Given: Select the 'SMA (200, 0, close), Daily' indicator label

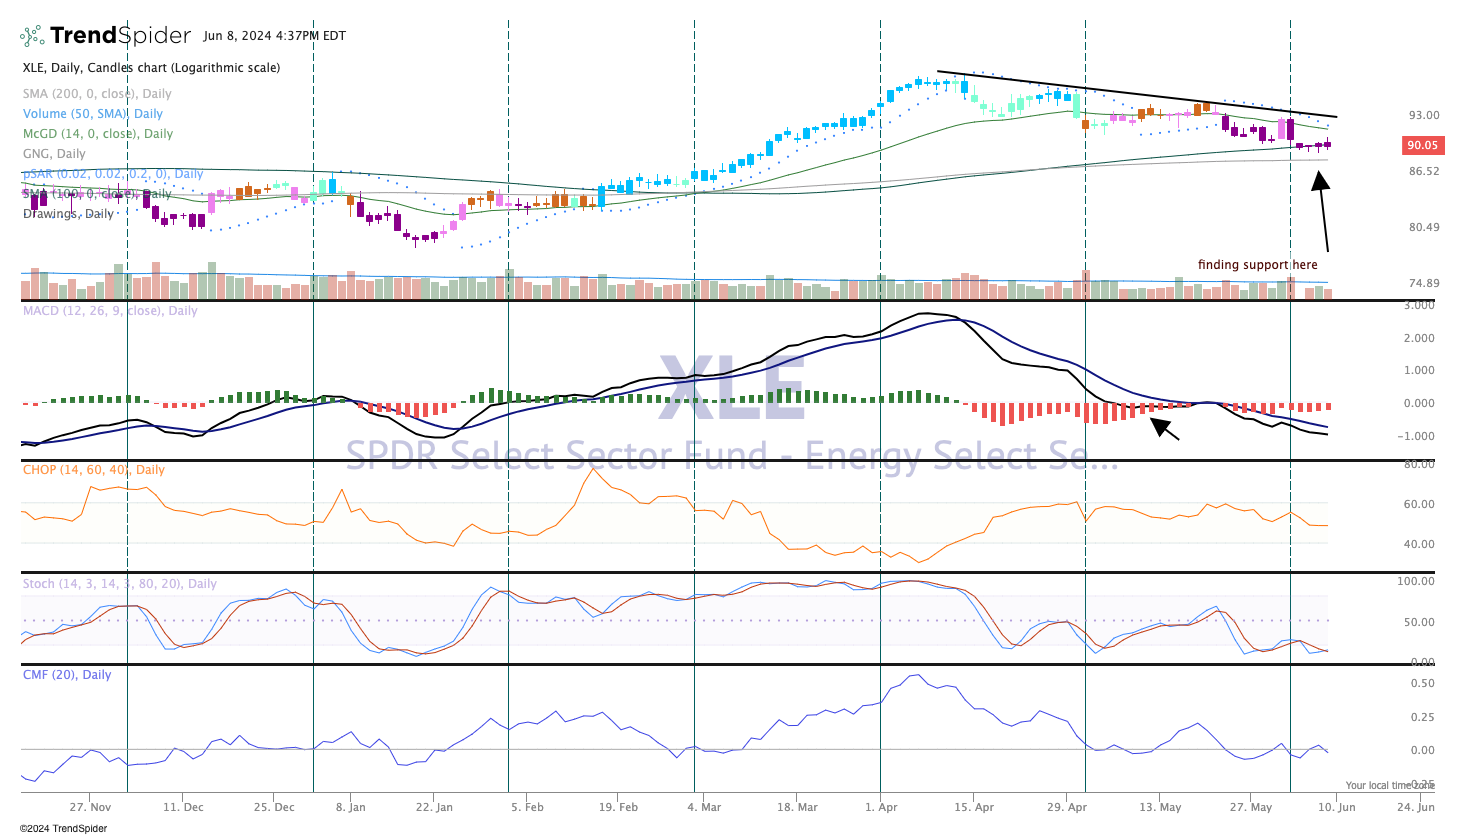Looking at the screenshot, I should [97, 94].
